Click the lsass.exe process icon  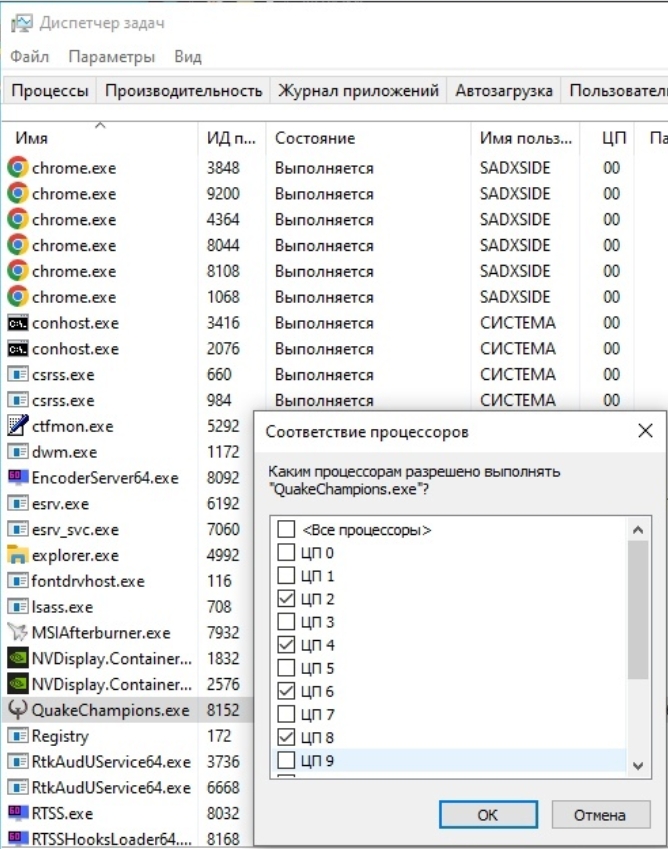click(x=17, y=606)
